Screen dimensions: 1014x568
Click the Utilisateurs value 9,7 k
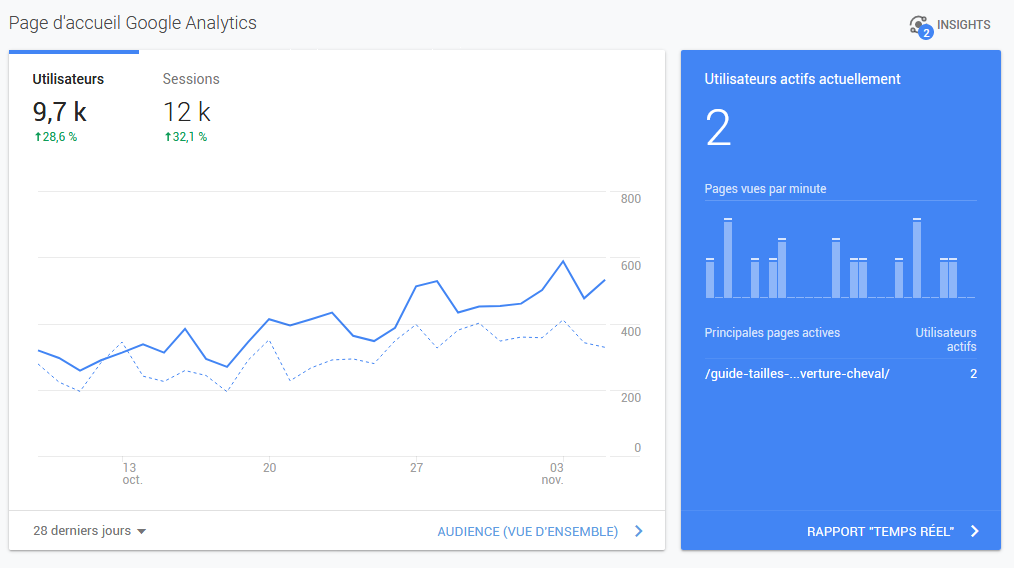pyautogui.click(x=59, y=112)
